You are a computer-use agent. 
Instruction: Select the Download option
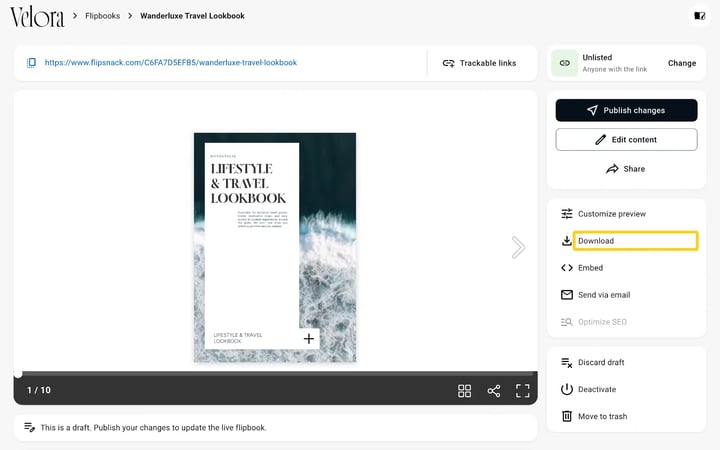tap(636, 241)
